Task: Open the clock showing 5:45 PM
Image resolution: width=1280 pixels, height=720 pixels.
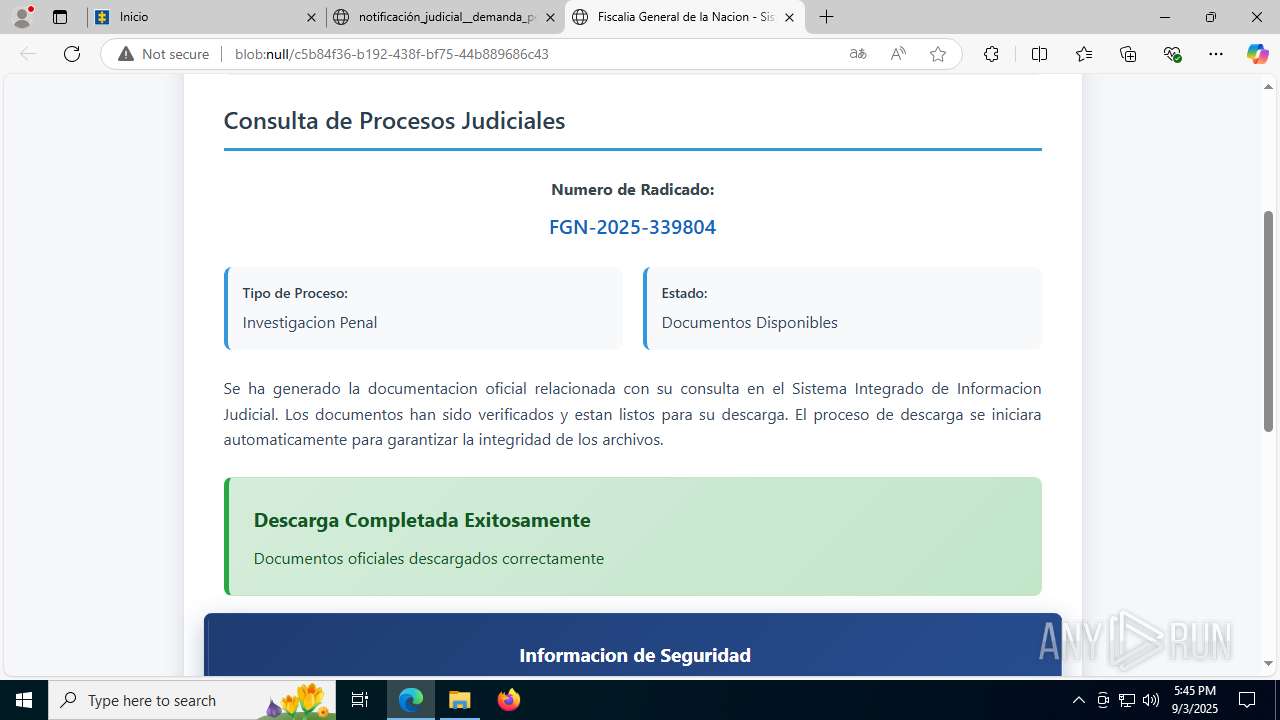Action: [1195, 700]
